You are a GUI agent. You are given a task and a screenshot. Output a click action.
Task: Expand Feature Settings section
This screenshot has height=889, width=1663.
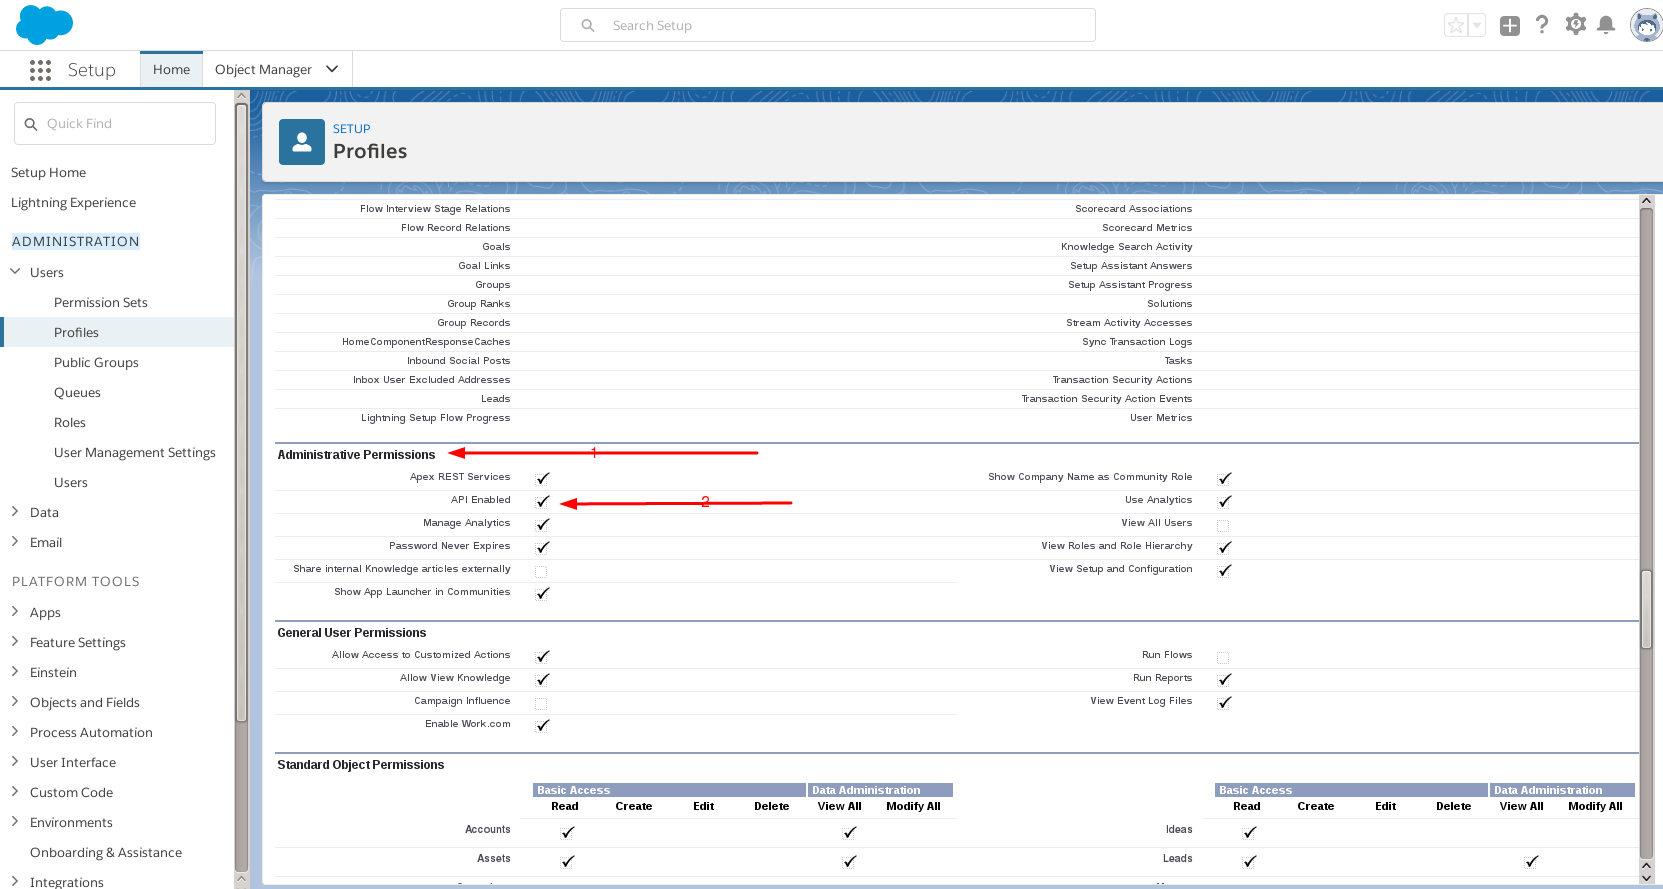(15, 641)
